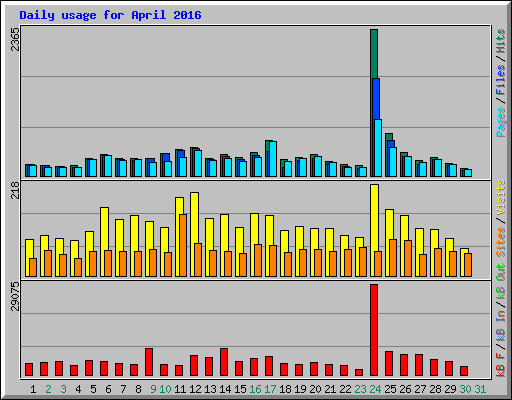Click day label 6 on the x-axis

coord(108,389)
